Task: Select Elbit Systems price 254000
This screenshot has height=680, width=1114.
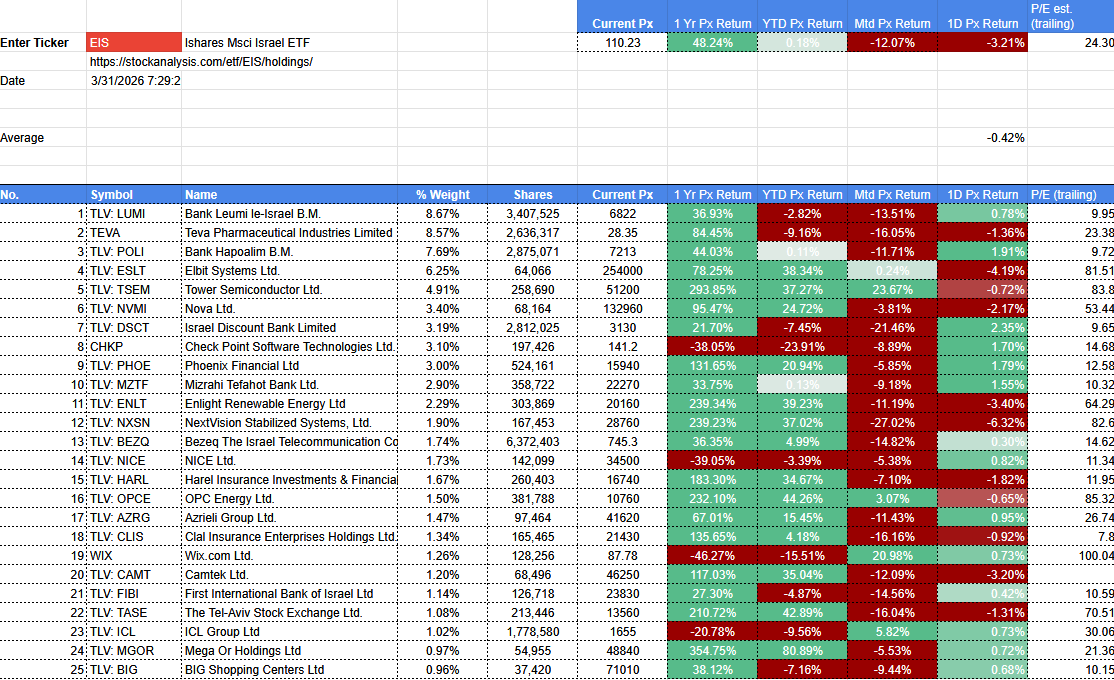Action: (622, 271)
